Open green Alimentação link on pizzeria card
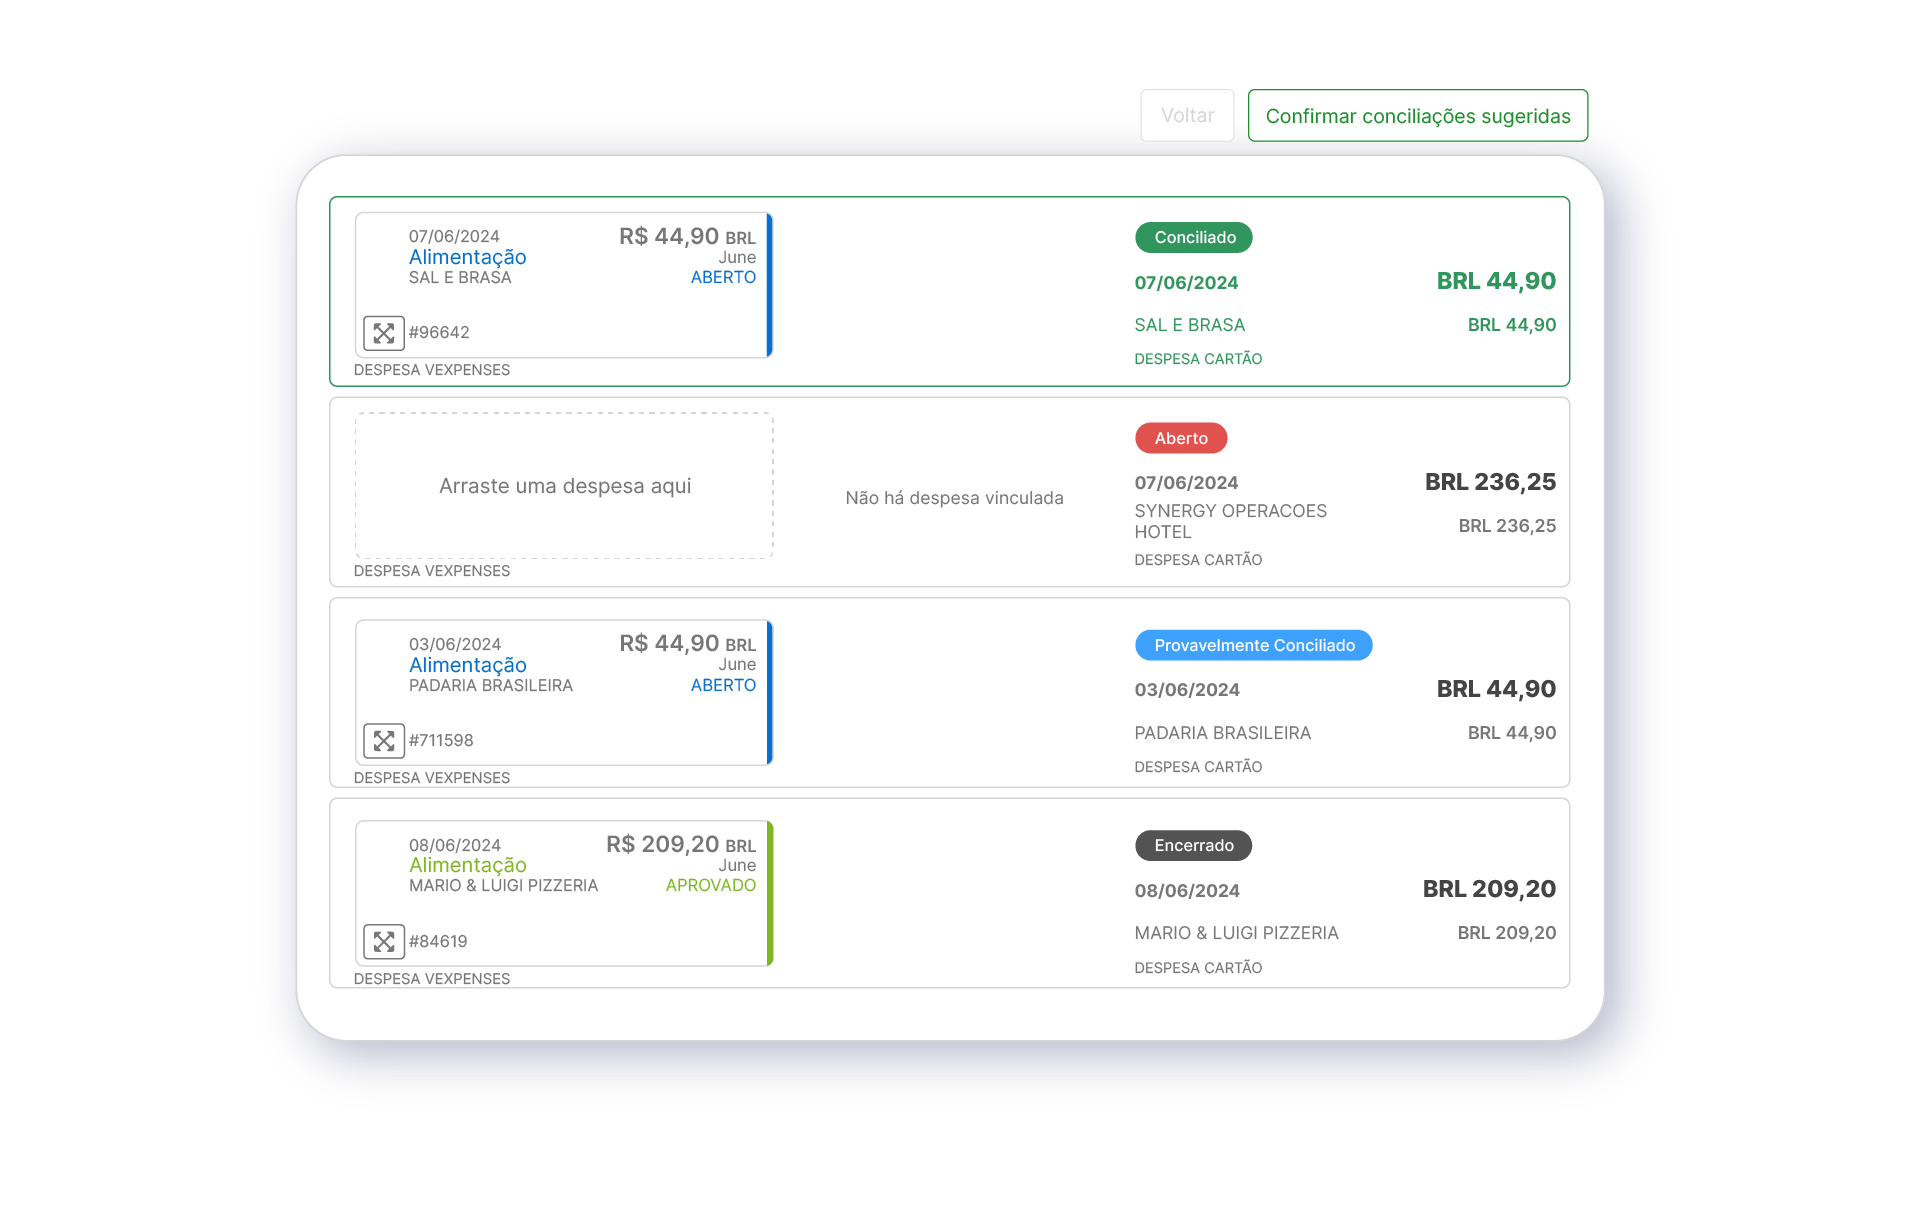The width and height of the screenshot is (1924, 1217). tap(467, 865)
